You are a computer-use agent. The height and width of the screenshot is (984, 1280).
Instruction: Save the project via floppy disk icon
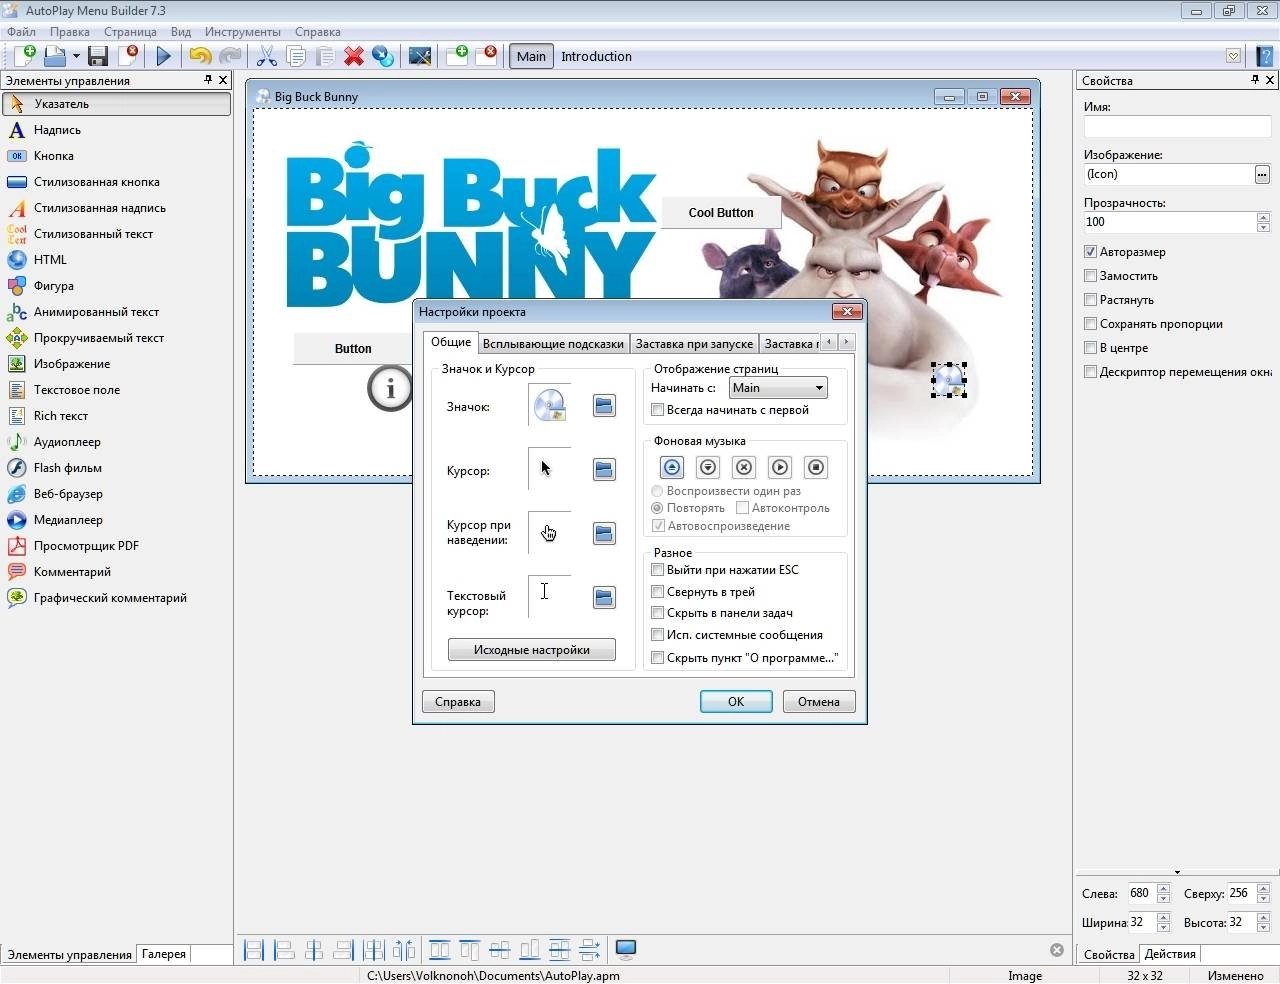pos(98,56)
